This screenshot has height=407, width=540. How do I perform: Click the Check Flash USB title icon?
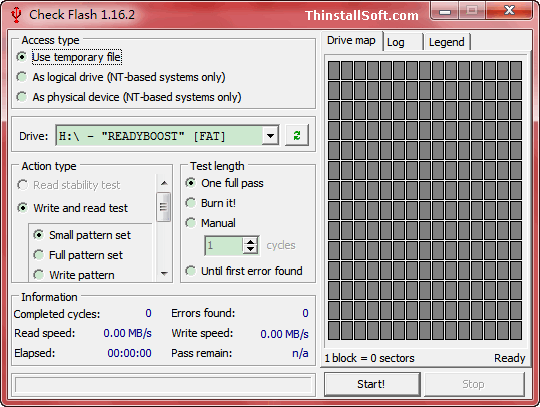tap(16, 15)
